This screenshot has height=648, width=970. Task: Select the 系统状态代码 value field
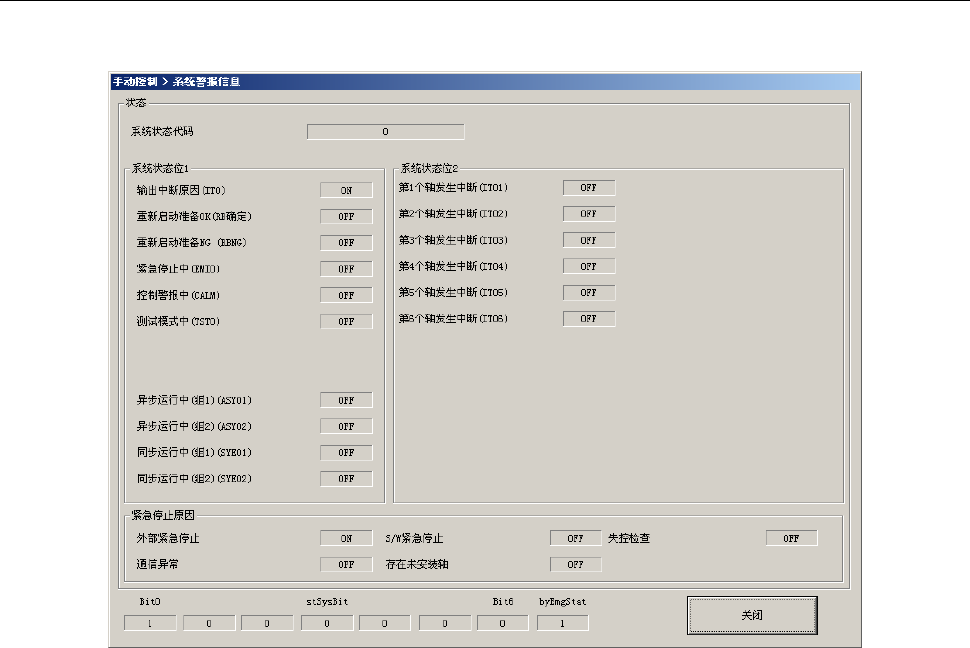[x=385, y=132]
